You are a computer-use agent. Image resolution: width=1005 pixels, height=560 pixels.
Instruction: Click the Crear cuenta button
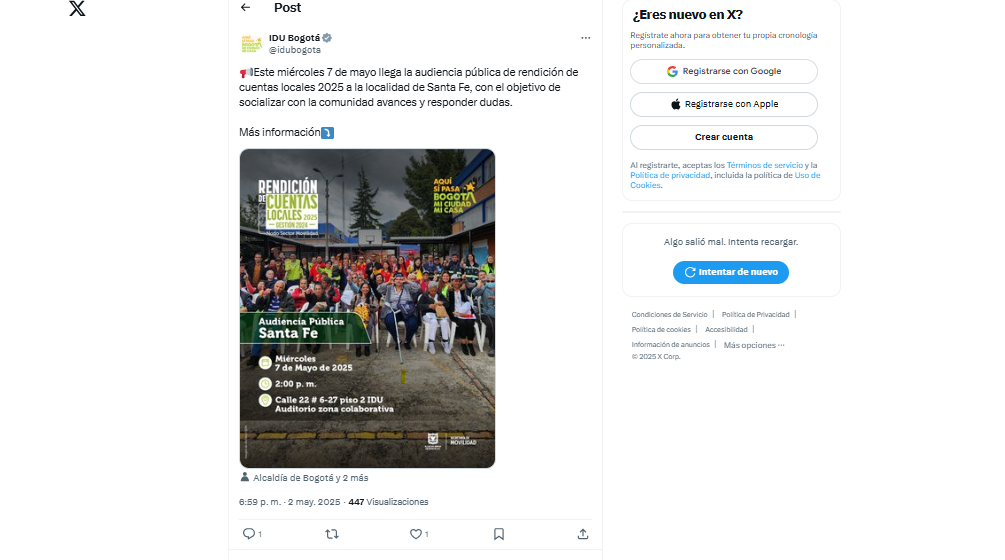(724, 137)
